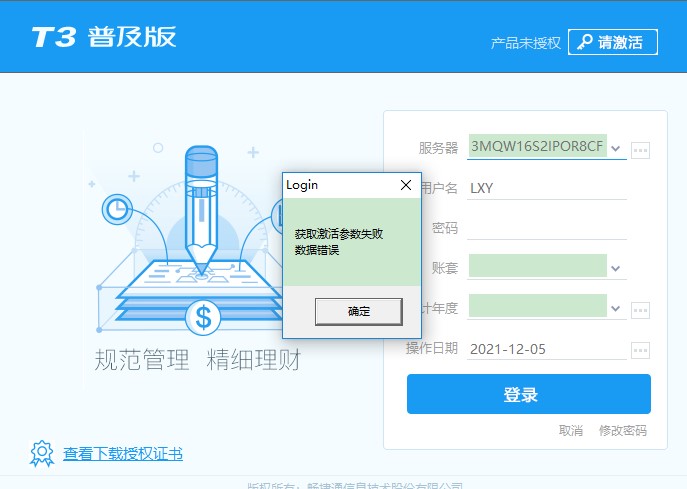Click the 数据错误 message text
The height and width of the screenshot is (489, 687).
pos(317,250)
